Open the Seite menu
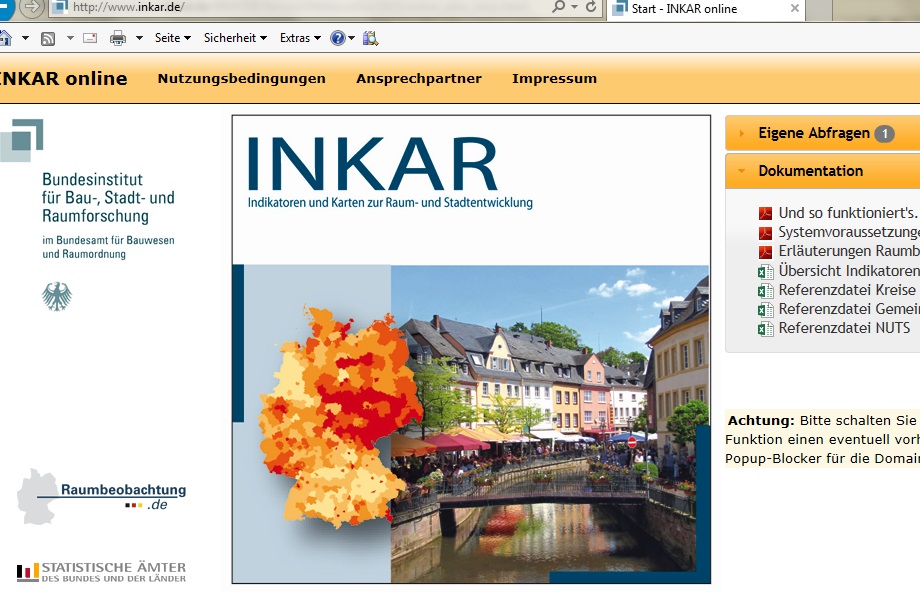The height and width of the screenshot is (596, 920). tap(172, 38)
